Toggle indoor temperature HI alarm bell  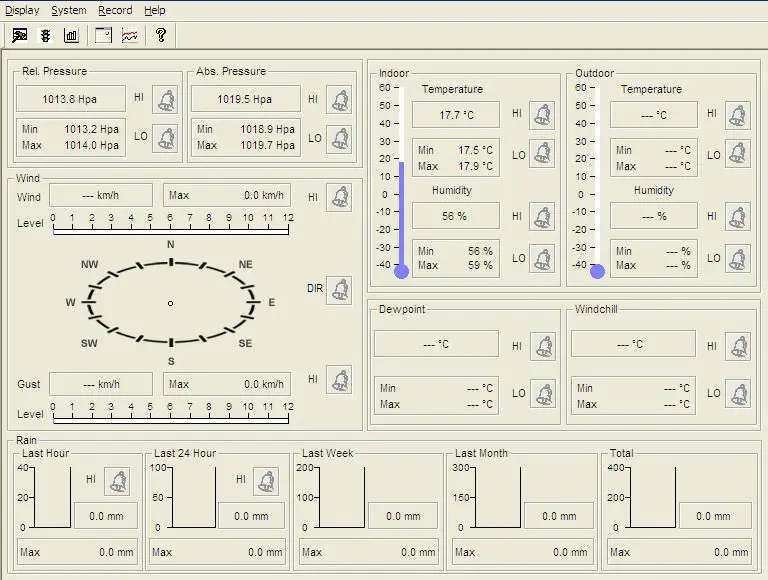[543, 114]
